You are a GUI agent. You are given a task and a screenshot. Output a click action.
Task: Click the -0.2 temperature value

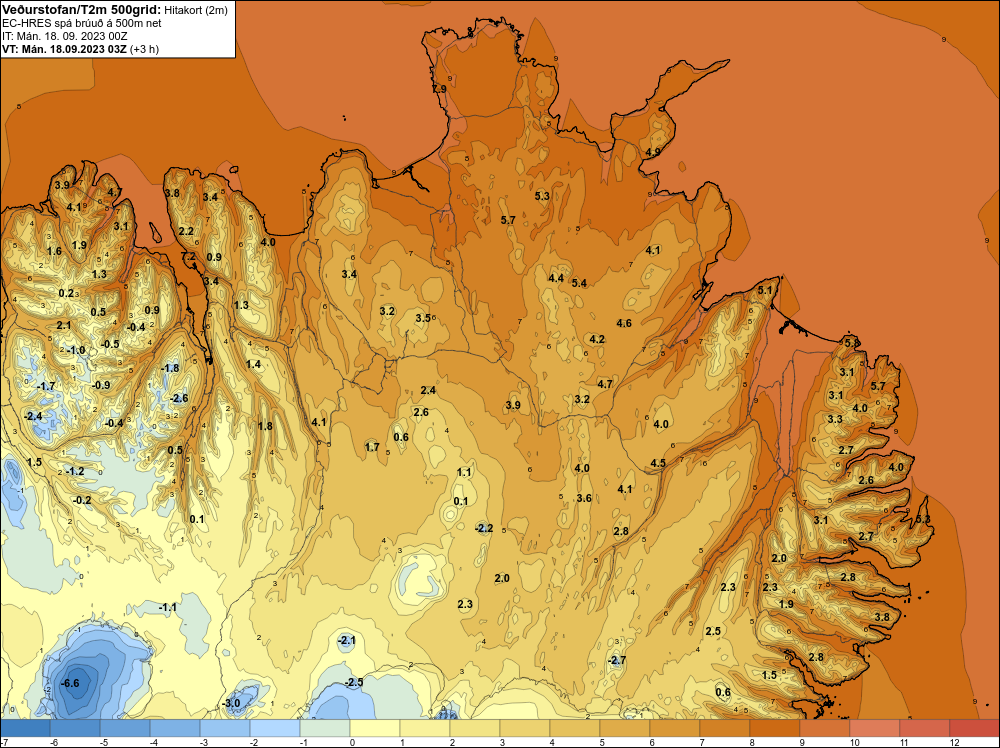(x=82, y=500)
